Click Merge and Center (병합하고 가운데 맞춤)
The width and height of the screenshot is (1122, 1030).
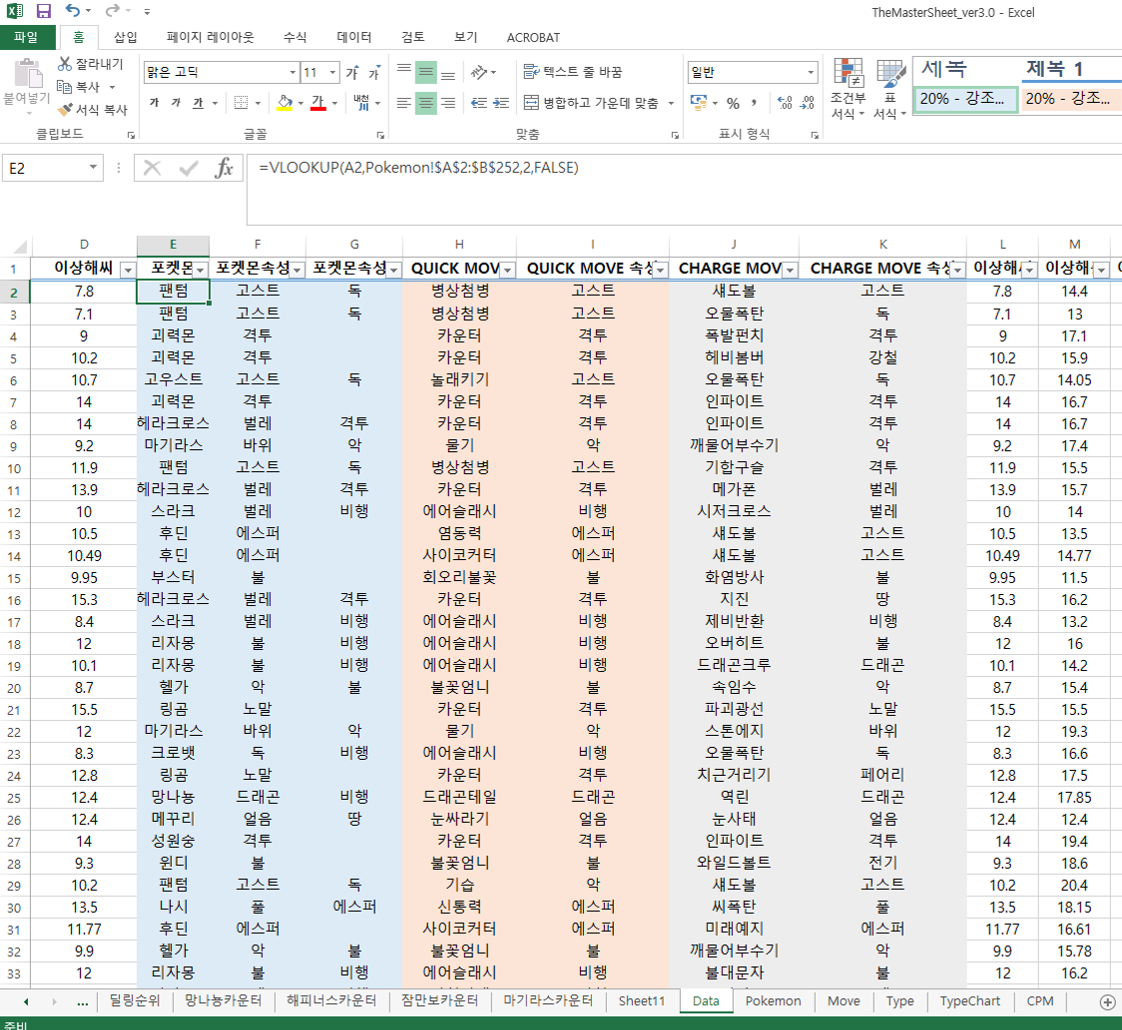[591, 103]
